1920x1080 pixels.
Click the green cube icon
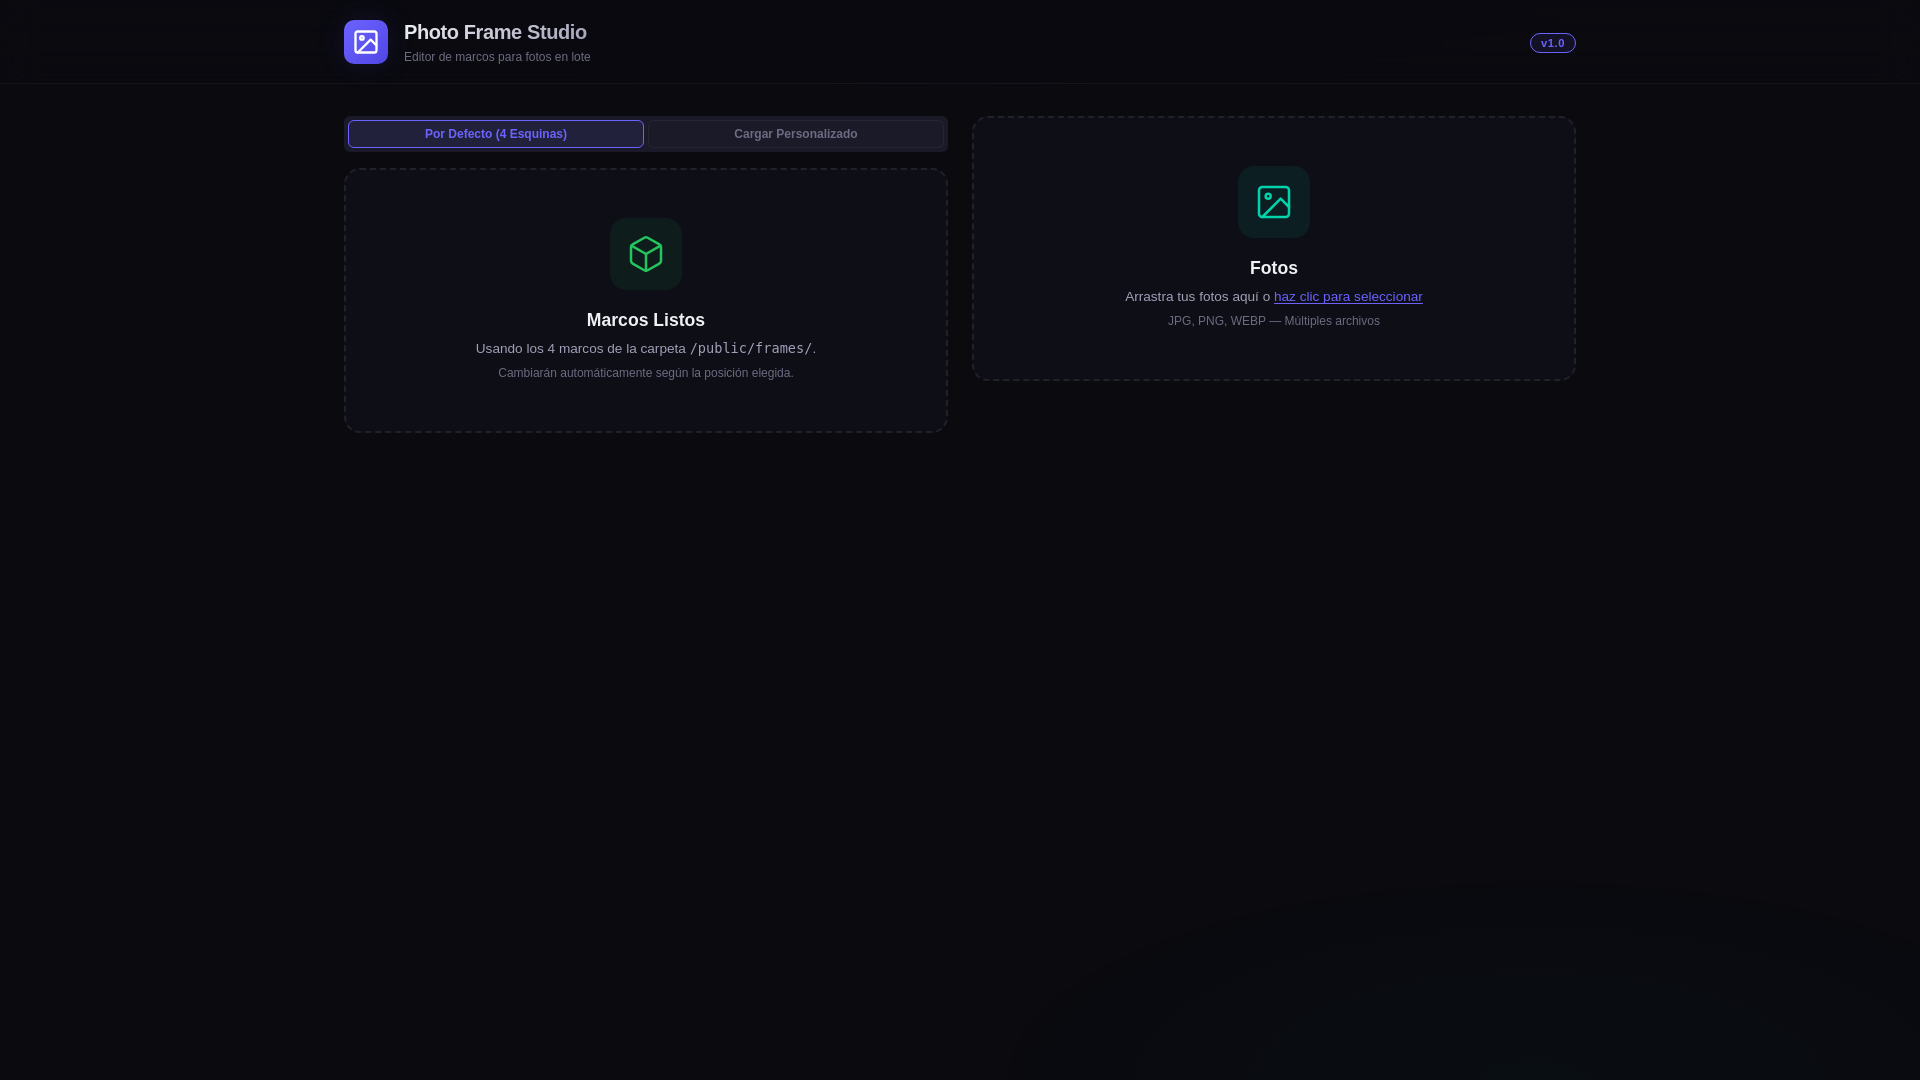pyautogui.click(x=646, y=254)
